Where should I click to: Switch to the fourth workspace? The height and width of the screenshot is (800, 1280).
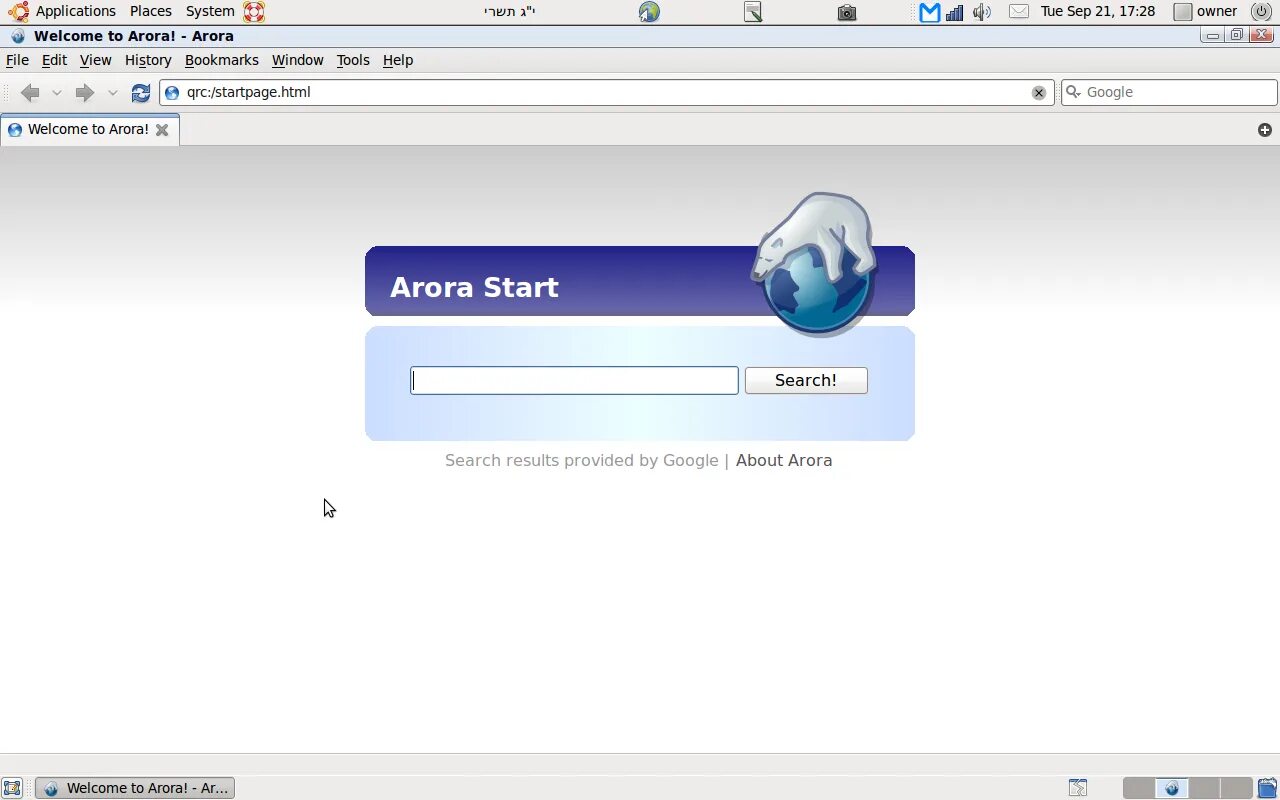1236,788
